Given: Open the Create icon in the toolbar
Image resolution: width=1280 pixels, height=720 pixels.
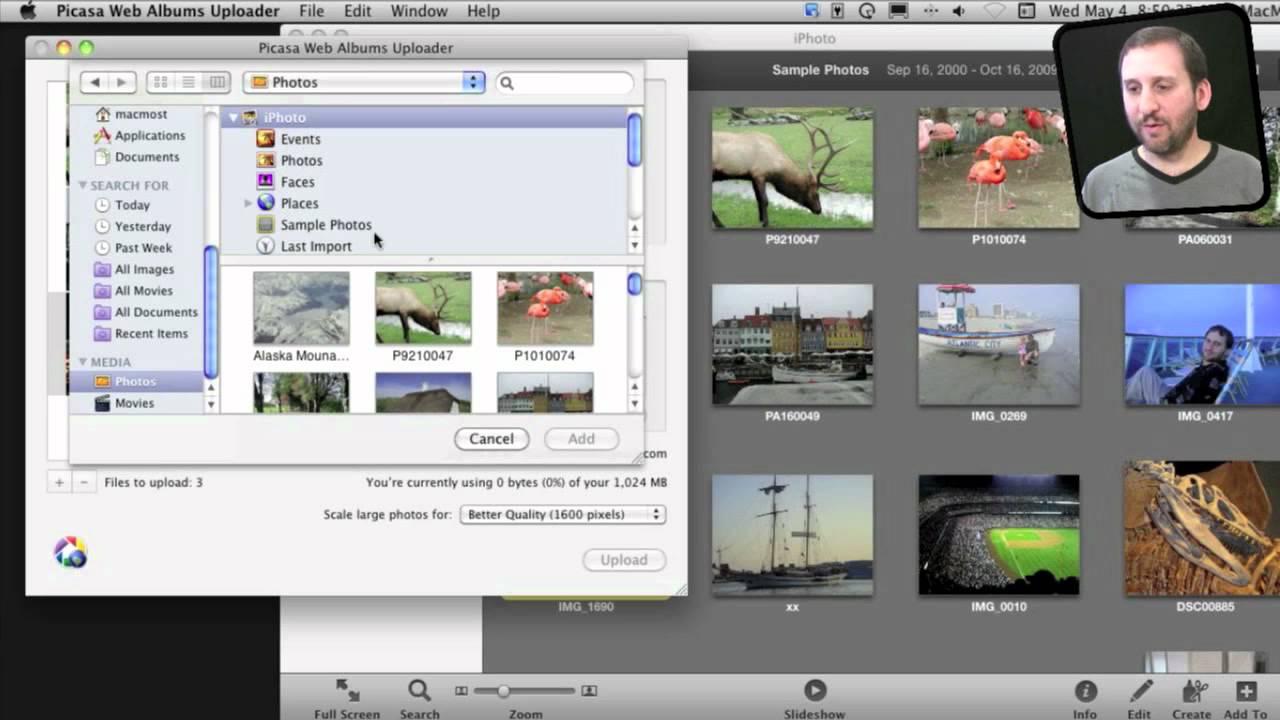Looking at the screenshot, I should 1193,691.
